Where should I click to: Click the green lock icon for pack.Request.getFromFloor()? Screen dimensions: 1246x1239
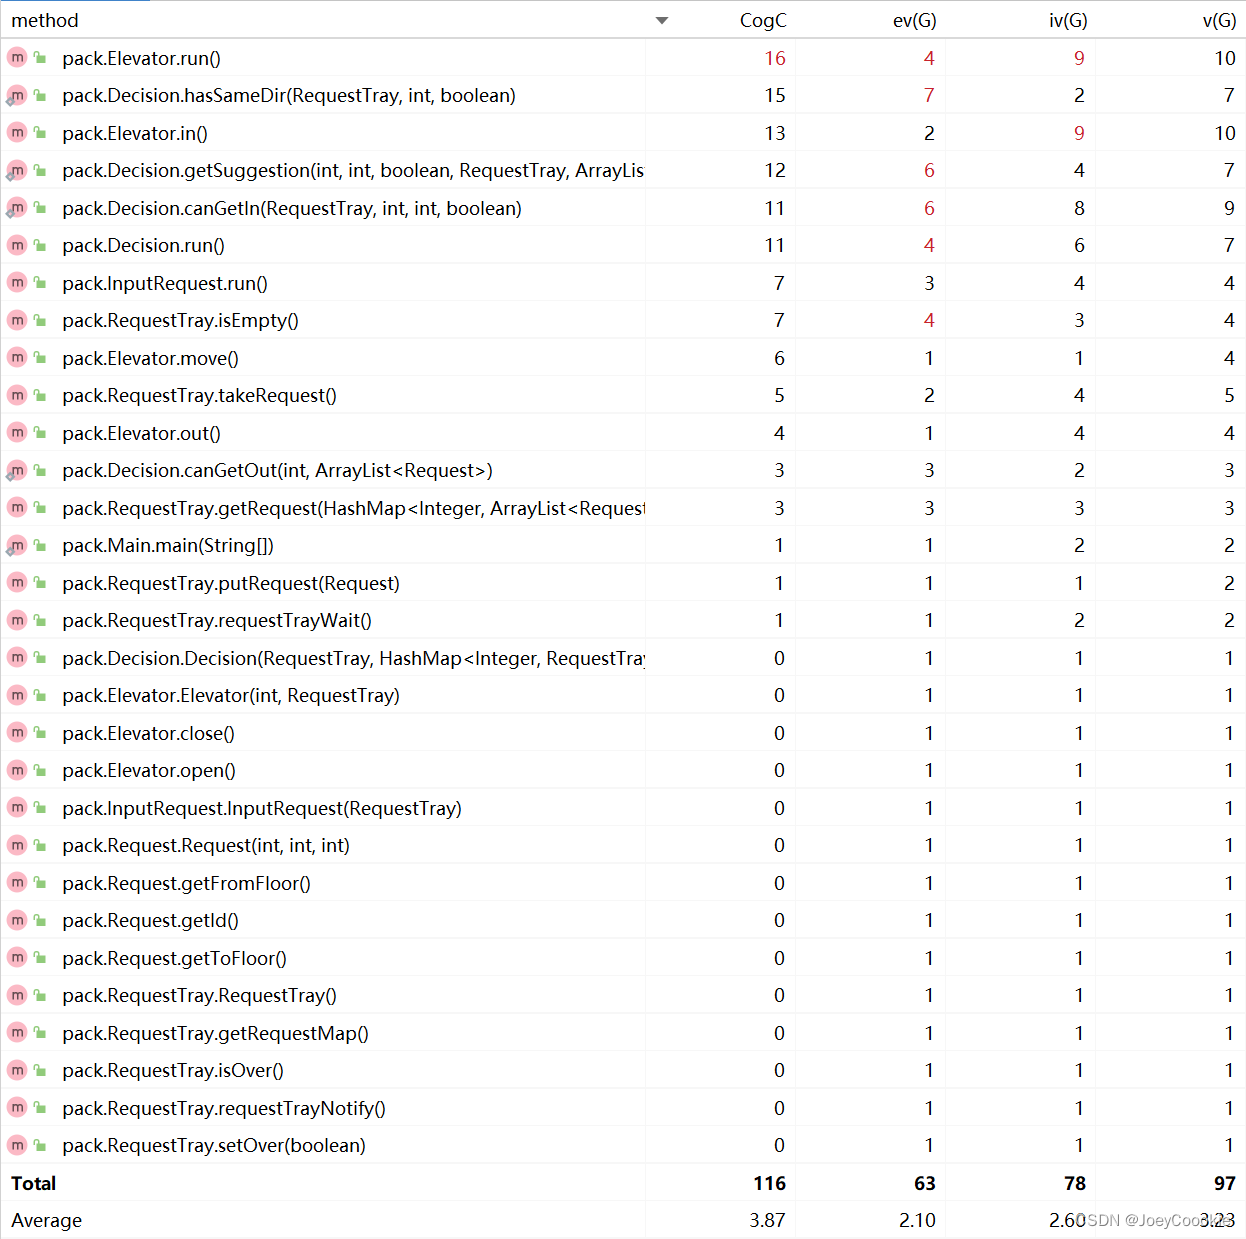[x=40, y=883]
